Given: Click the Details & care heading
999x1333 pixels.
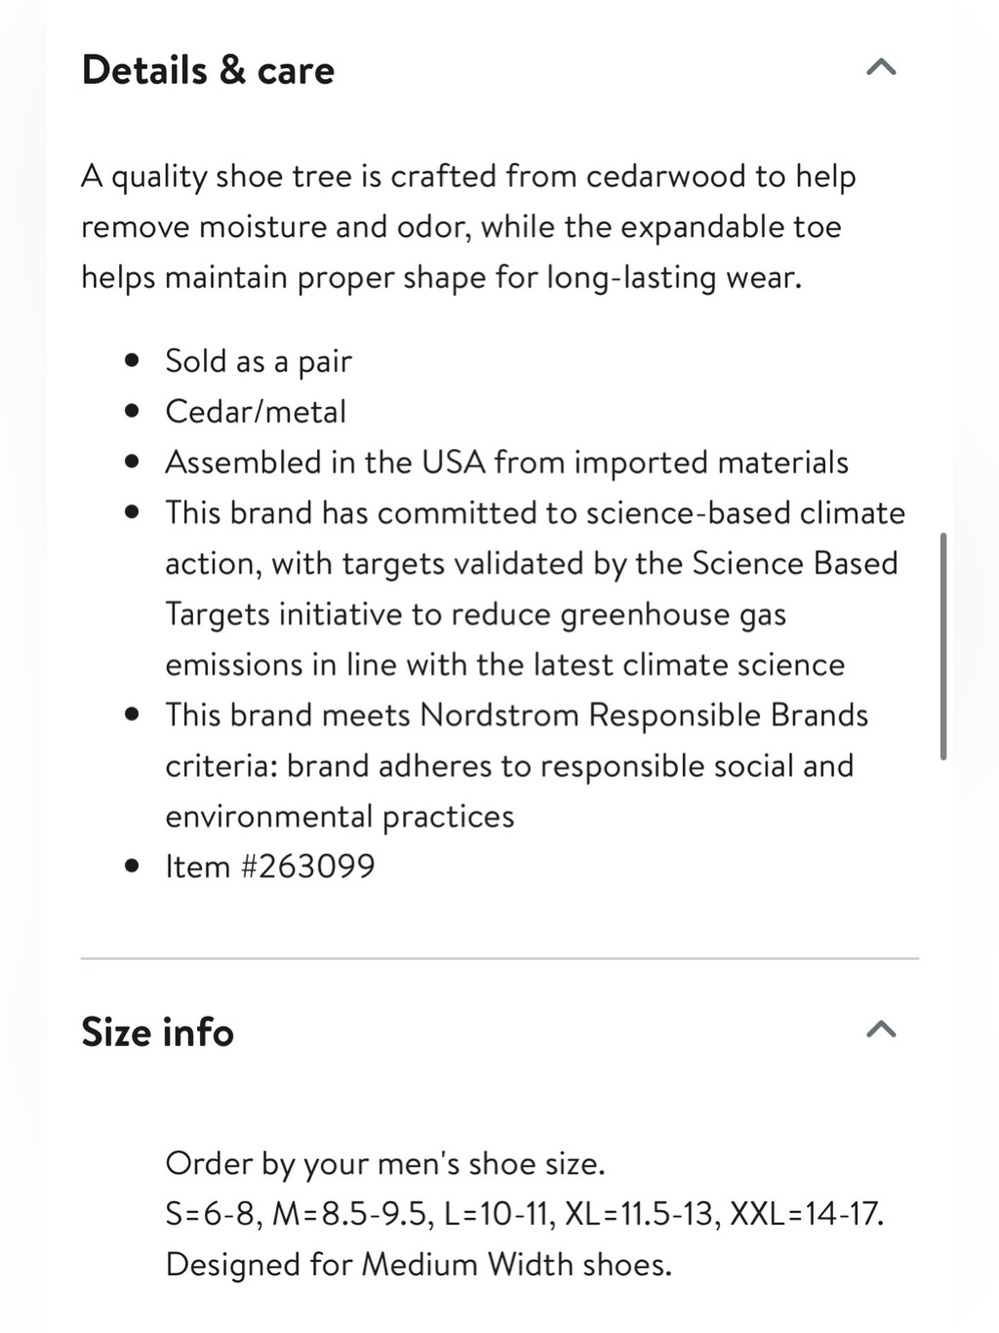Looking at the screenshot, I should 208,70.
